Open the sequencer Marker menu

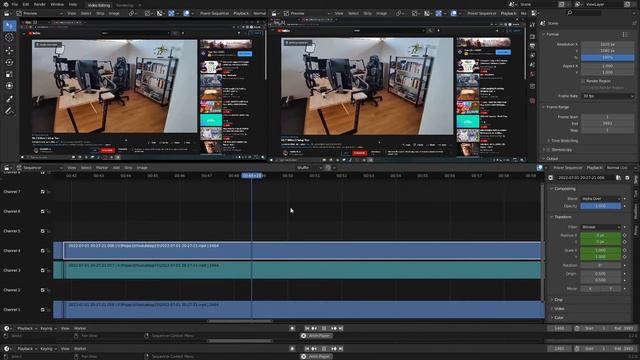point(102,168)
